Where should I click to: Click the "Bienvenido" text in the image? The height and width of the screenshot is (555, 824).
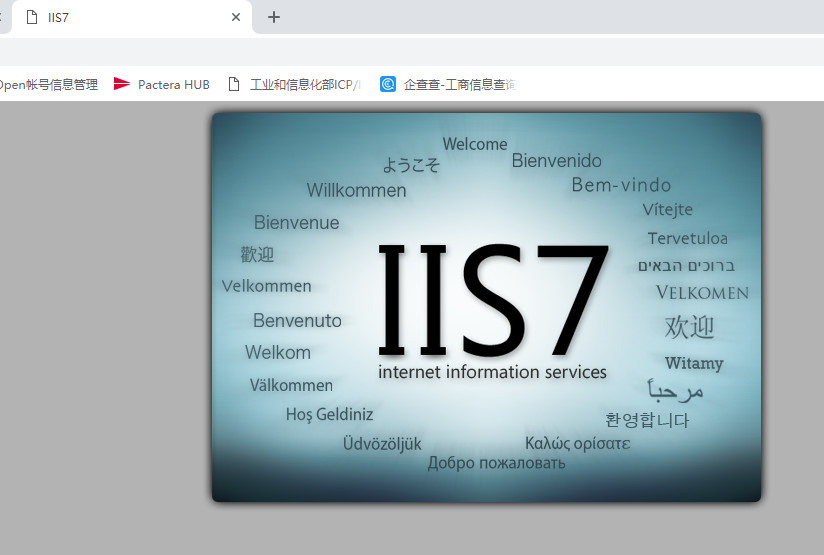coord(556,160)
